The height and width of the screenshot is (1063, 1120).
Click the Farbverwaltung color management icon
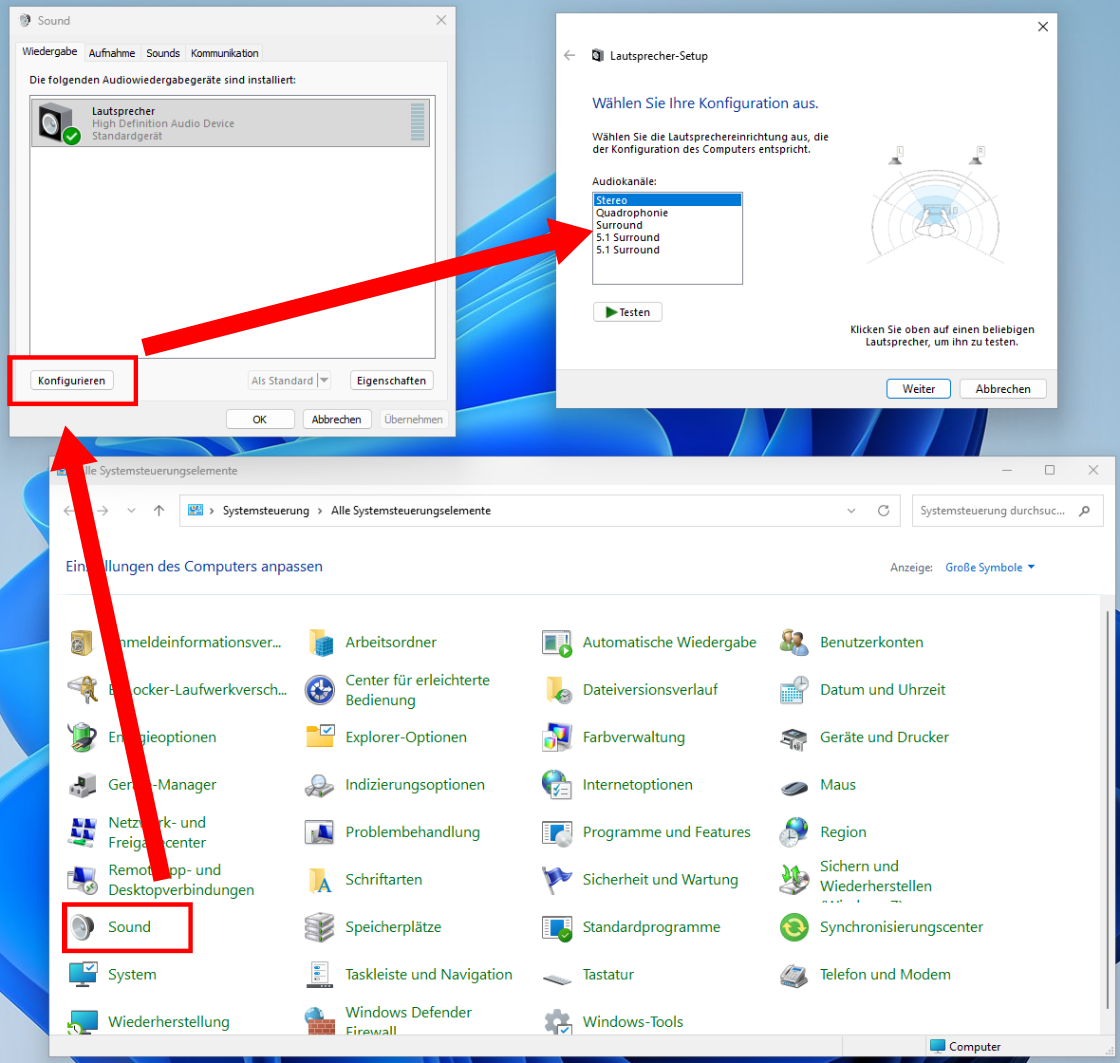(556, 737)
